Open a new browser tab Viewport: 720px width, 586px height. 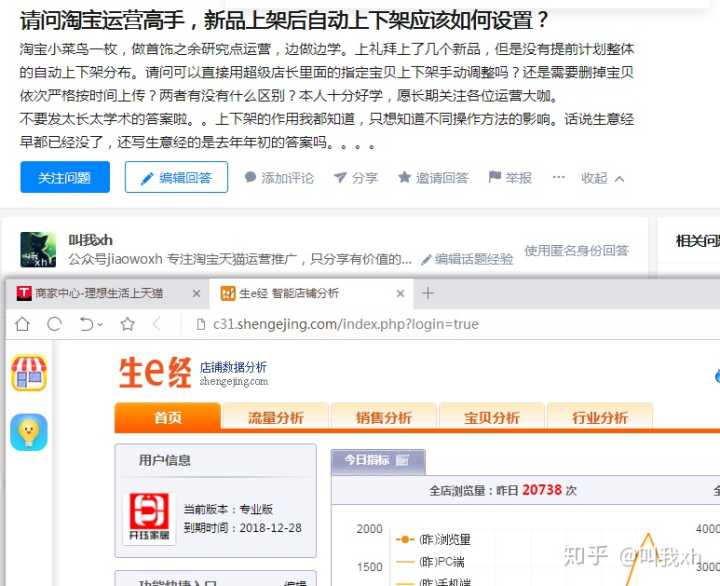point(428,293)
